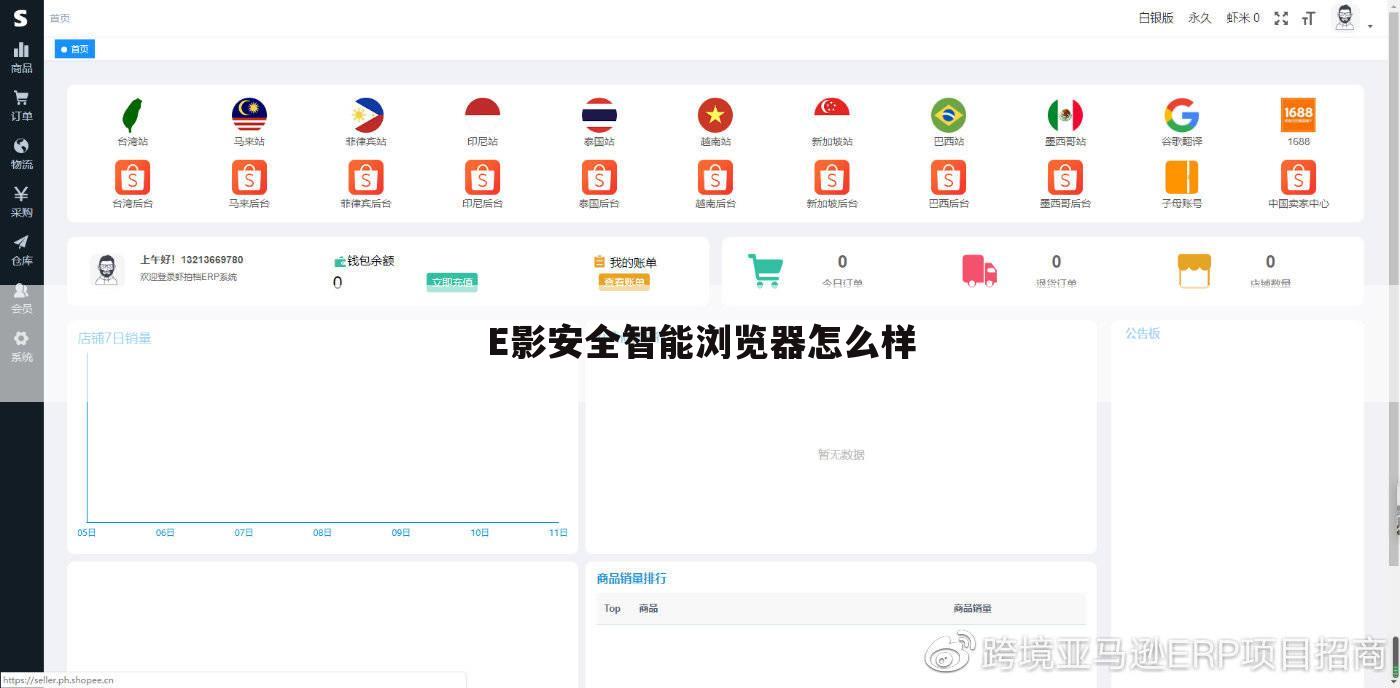Change font size with the Tt icon
The width and height of the screenshot is (1400, 688).
pos(1308,19)
